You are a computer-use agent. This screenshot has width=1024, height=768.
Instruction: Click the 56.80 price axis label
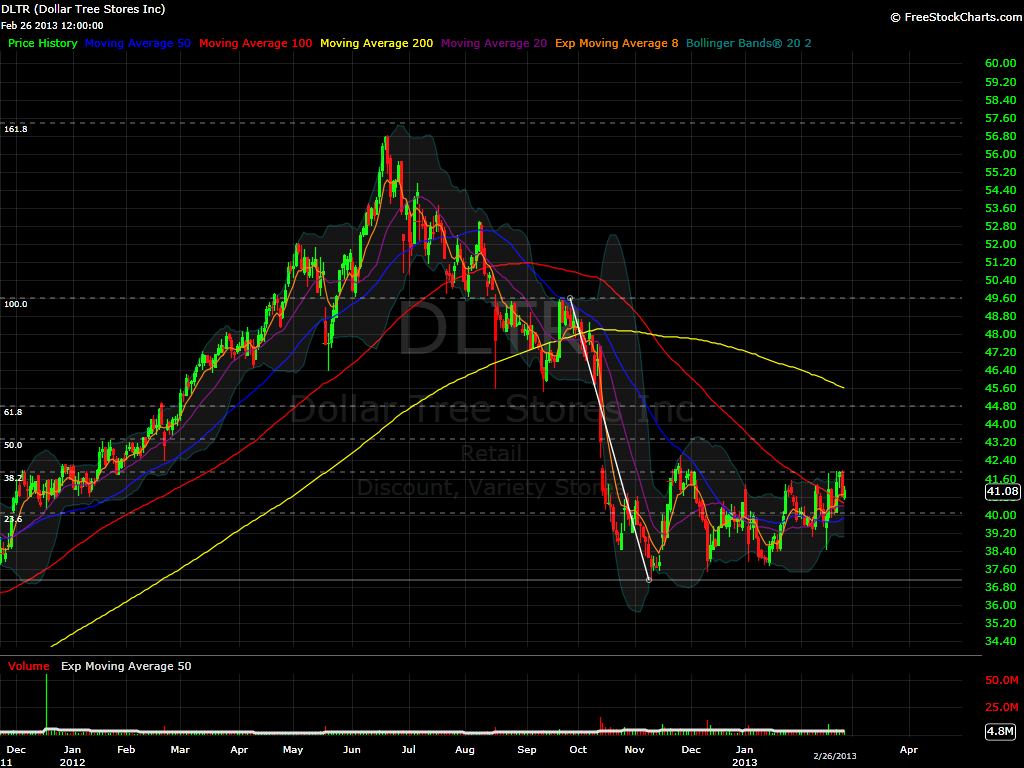pyautogui.click(x=1000, y=136)
